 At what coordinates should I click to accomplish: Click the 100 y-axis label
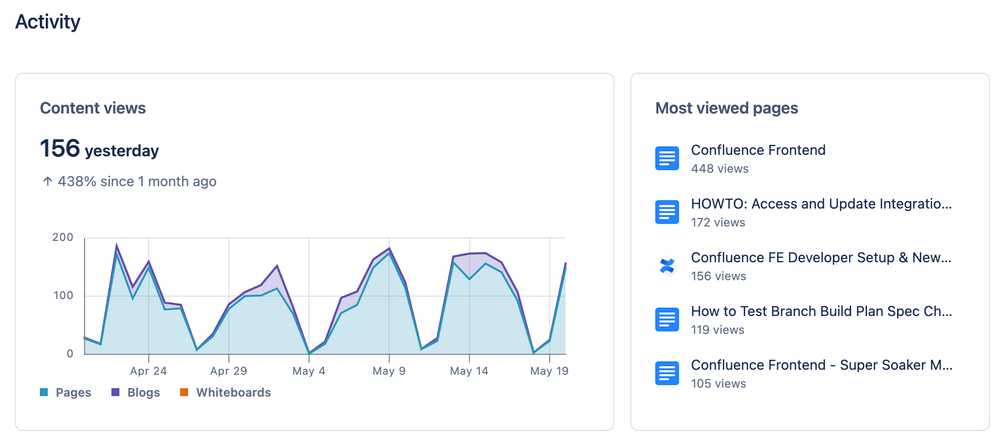pos(66,296)
